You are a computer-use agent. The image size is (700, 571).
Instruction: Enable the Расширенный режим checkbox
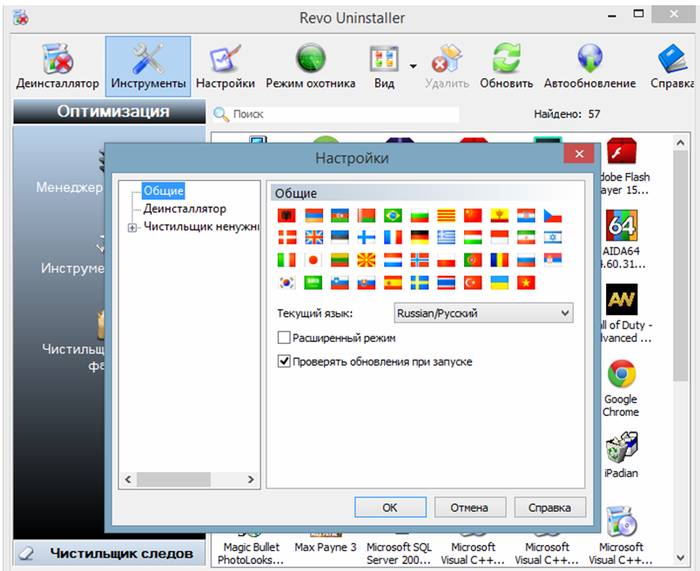(285, 338)
